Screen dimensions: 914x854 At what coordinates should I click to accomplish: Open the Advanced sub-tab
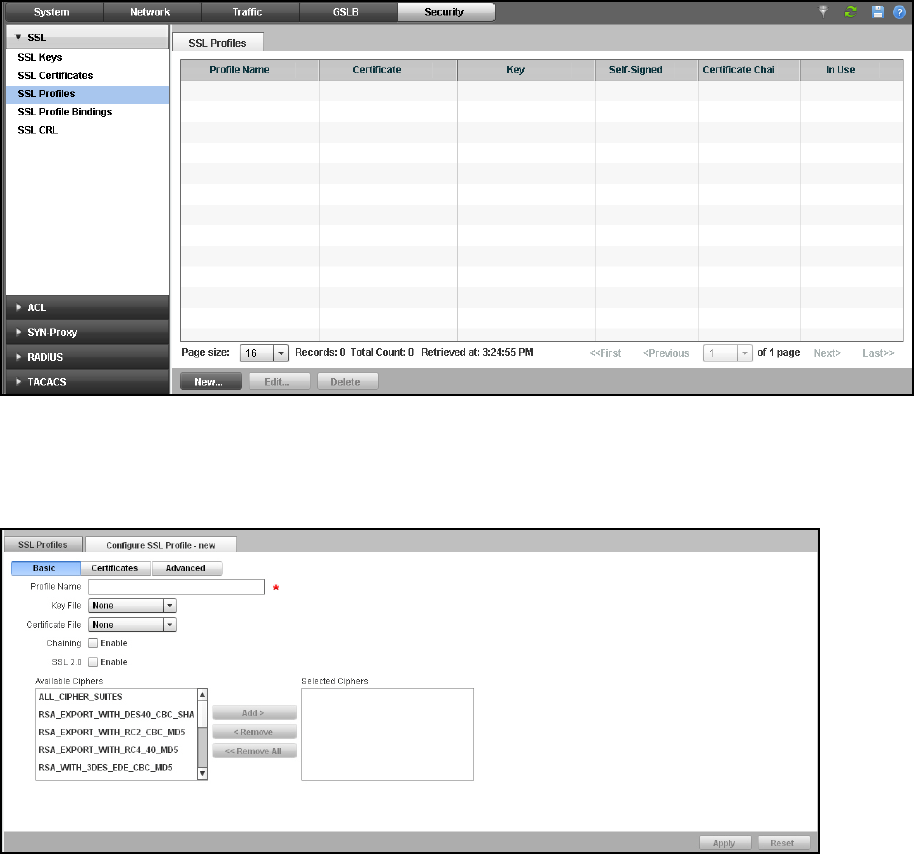(187, 568)
